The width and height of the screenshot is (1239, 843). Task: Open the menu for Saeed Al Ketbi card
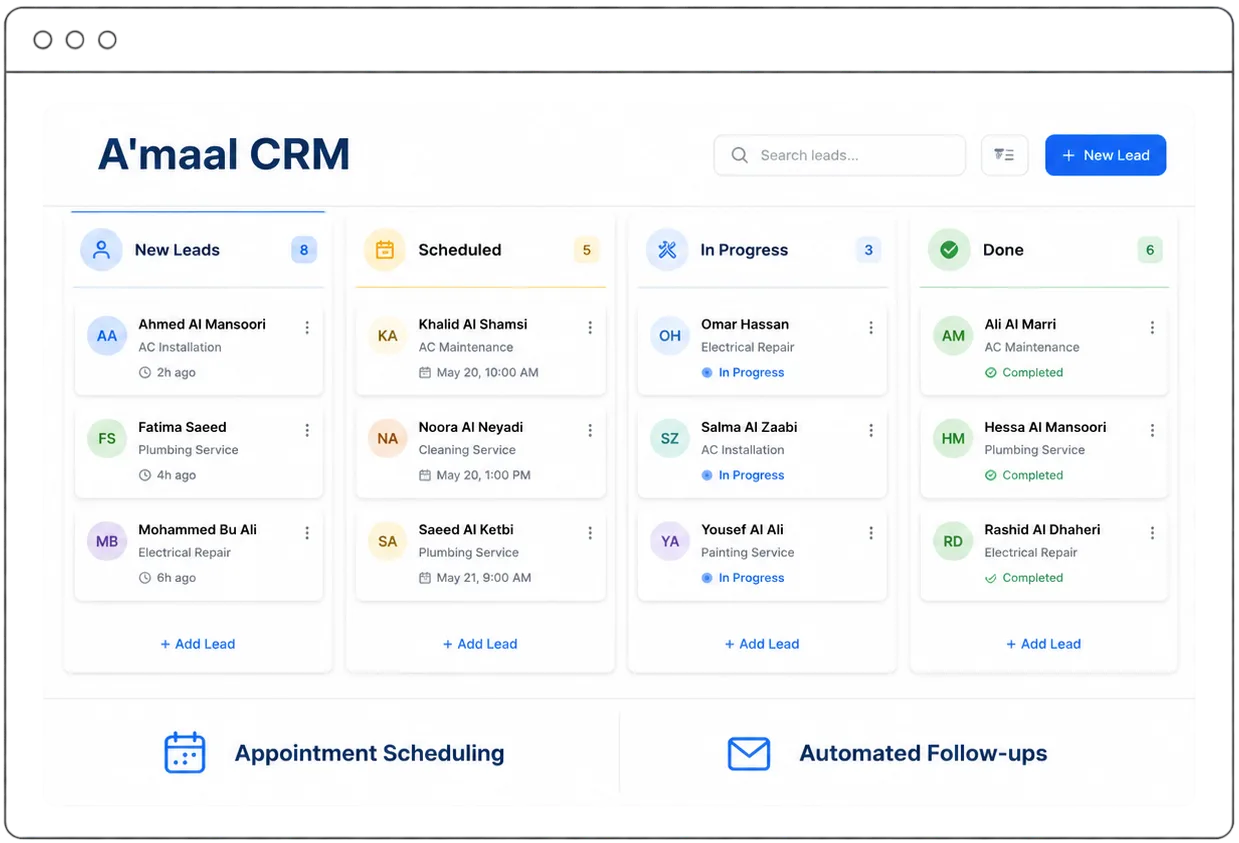[590, 533]
